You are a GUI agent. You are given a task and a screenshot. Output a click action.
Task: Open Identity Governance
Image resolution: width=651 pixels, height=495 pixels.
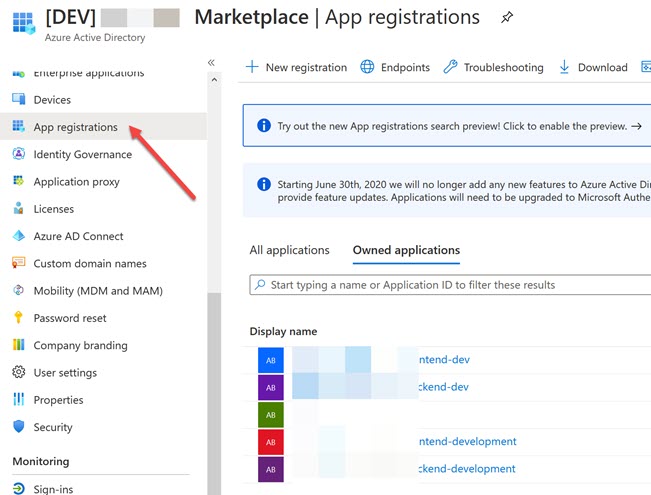(x=83, y=154)
